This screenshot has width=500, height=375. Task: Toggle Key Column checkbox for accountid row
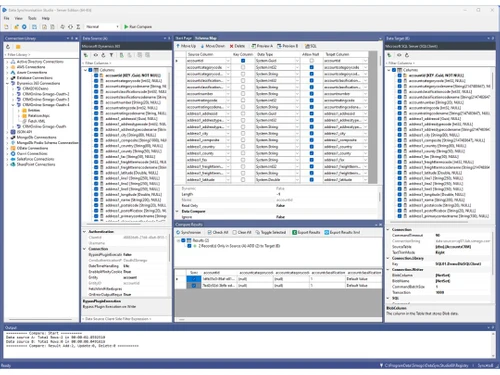click(243, 61)
